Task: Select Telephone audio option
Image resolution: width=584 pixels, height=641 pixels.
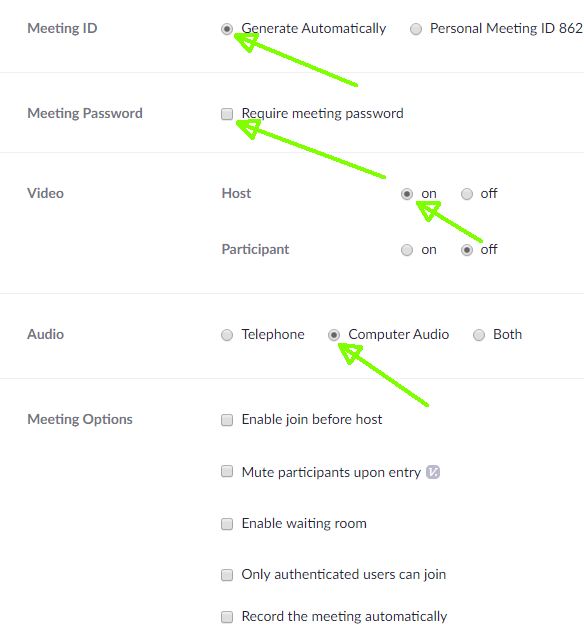Action: (x=227, y=335)
